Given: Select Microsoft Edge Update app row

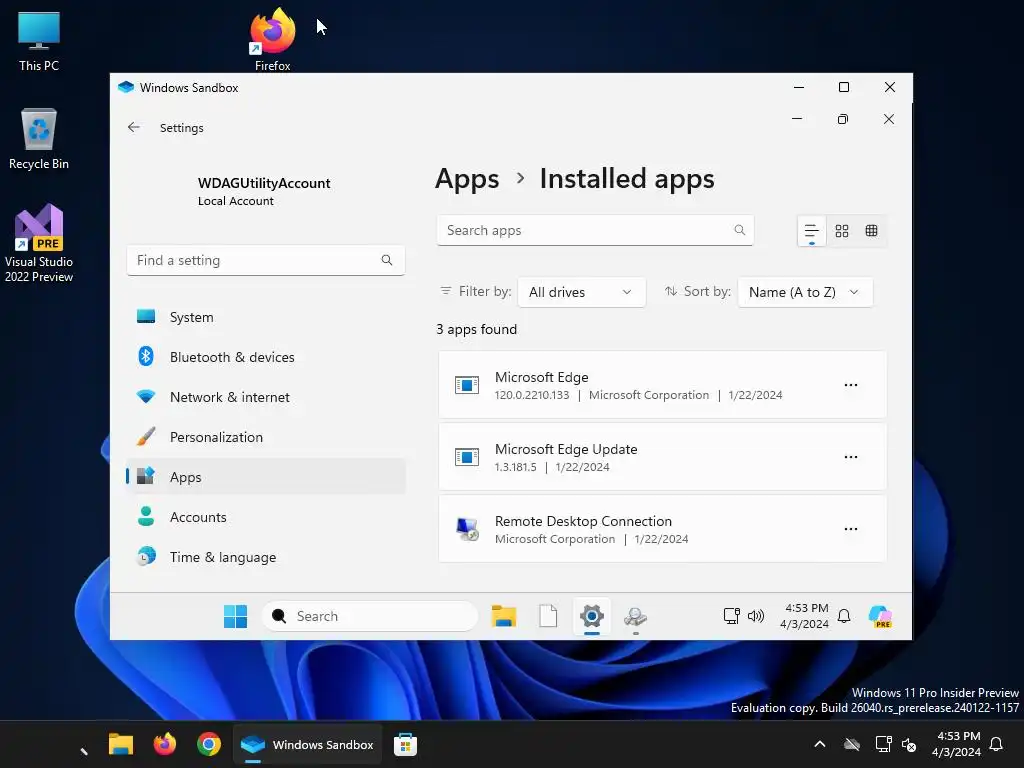Looking at the screenshot, I should tap(663, 457).
